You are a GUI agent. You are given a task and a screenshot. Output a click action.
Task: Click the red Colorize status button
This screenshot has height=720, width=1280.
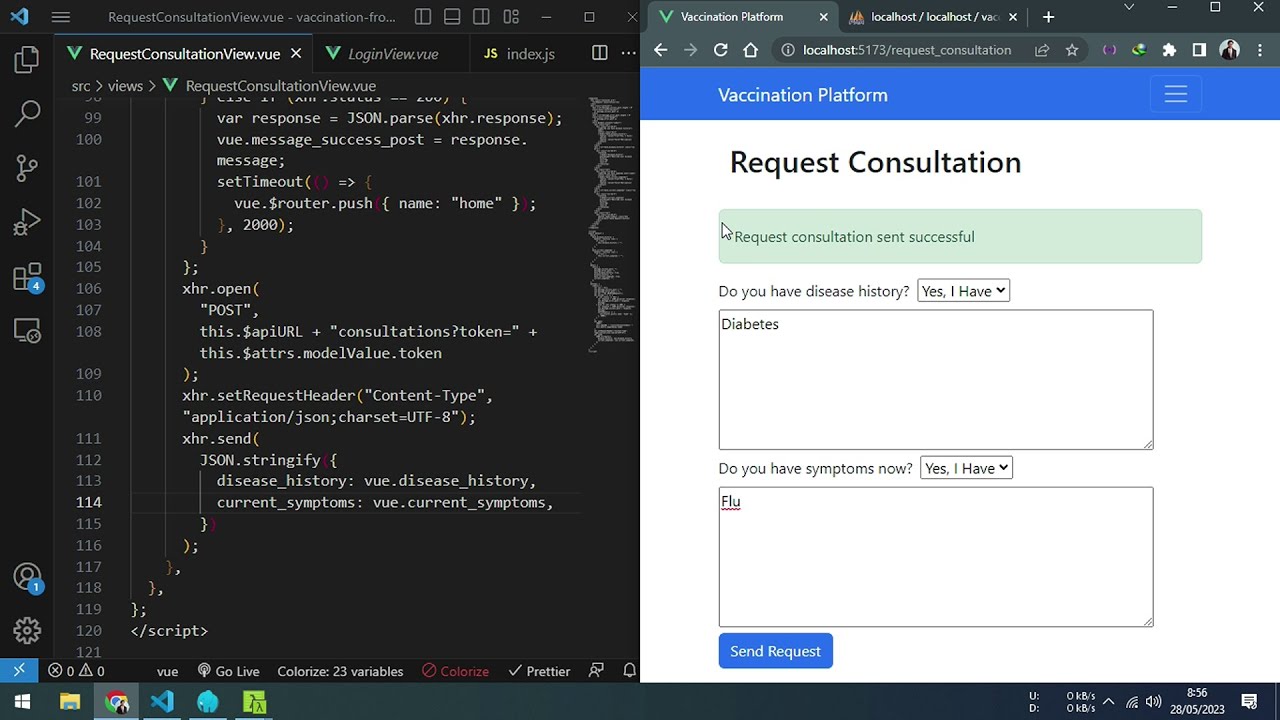455,671
